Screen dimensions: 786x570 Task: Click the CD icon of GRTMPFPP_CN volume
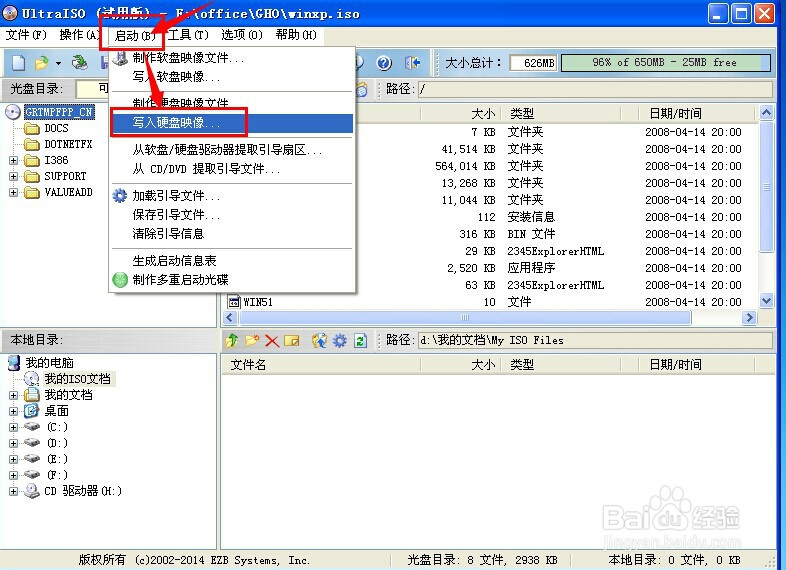pos(13,112)
